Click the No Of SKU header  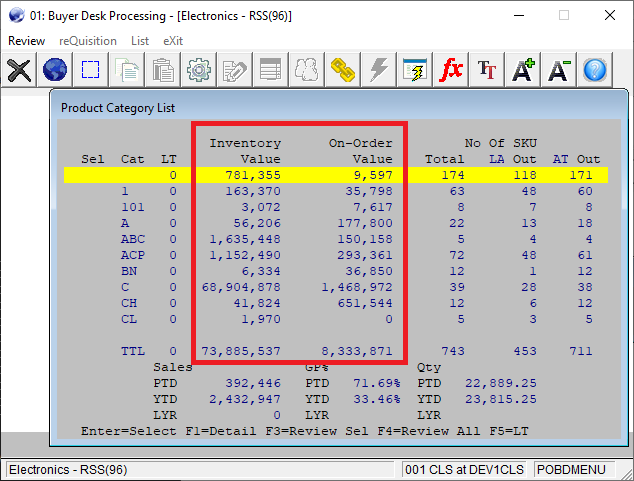click(501, 143)
